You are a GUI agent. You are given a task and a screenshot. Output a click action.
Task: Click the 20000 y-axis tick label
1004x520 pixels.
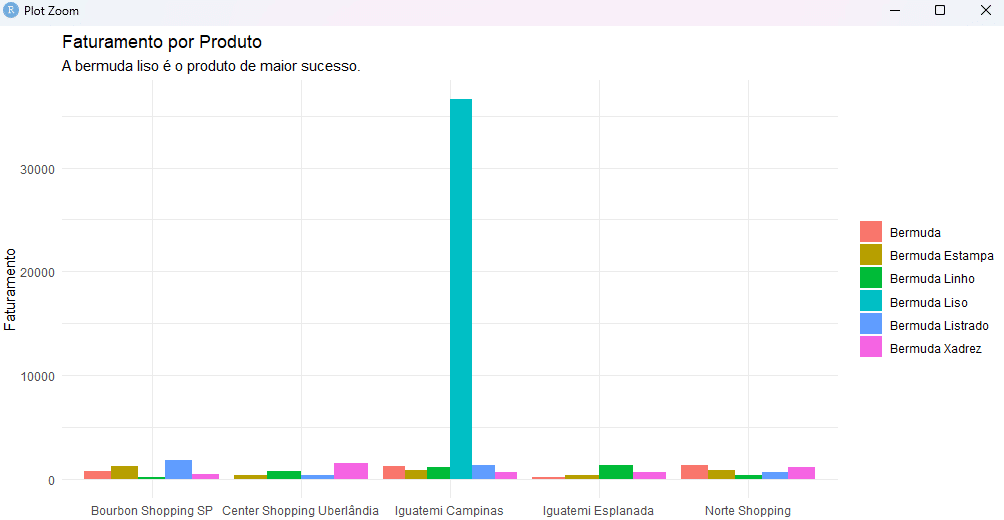pos(37,272)
